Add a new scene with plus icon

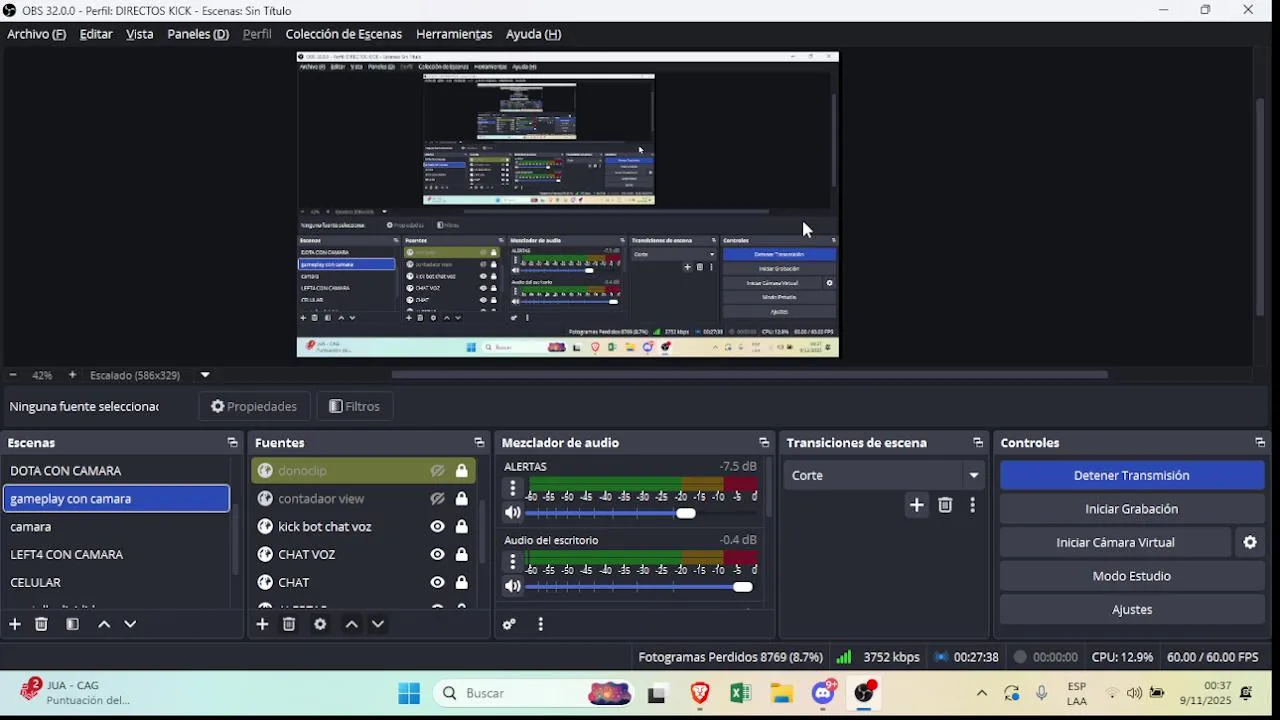15,624
